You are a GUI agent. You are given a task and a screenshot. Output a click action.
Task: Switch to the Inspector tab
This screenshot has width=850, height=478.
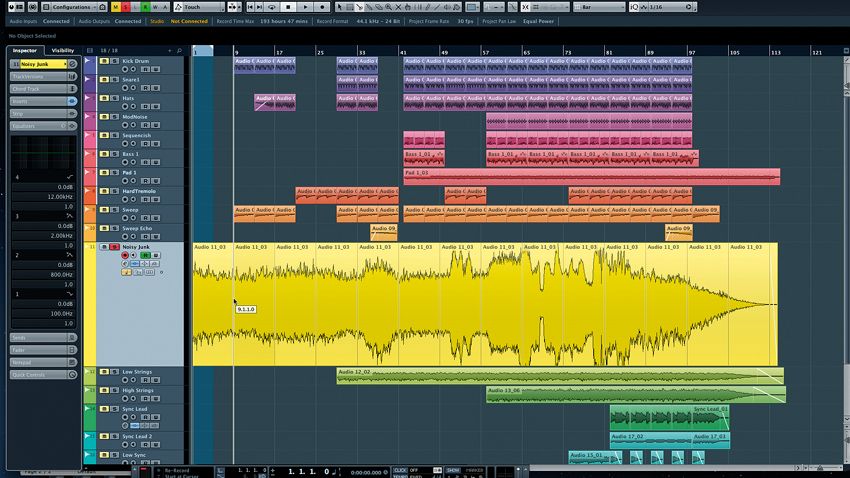pos(25,50)
